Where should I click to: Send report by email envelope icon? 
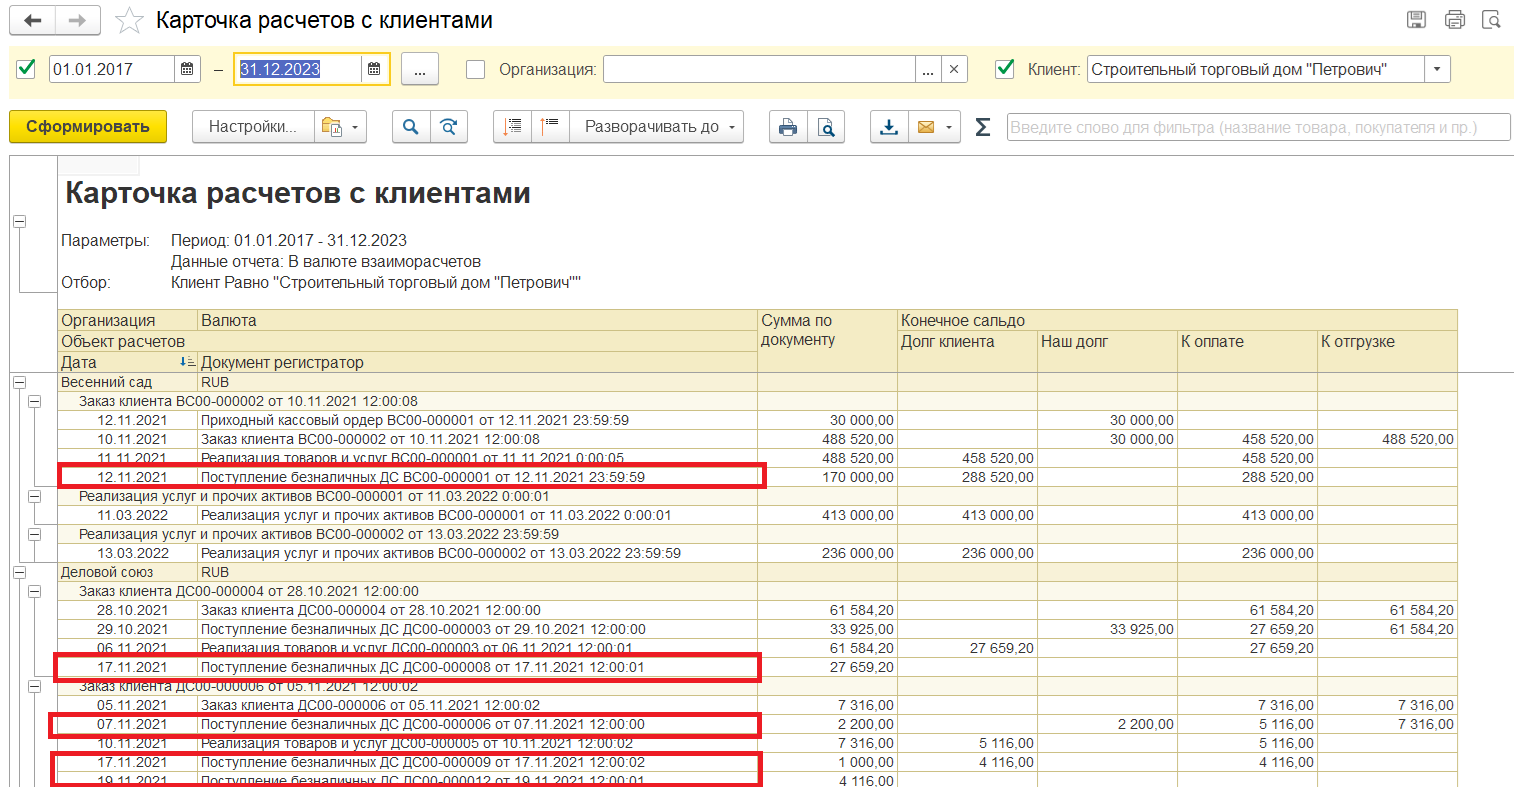coord(926,127)
